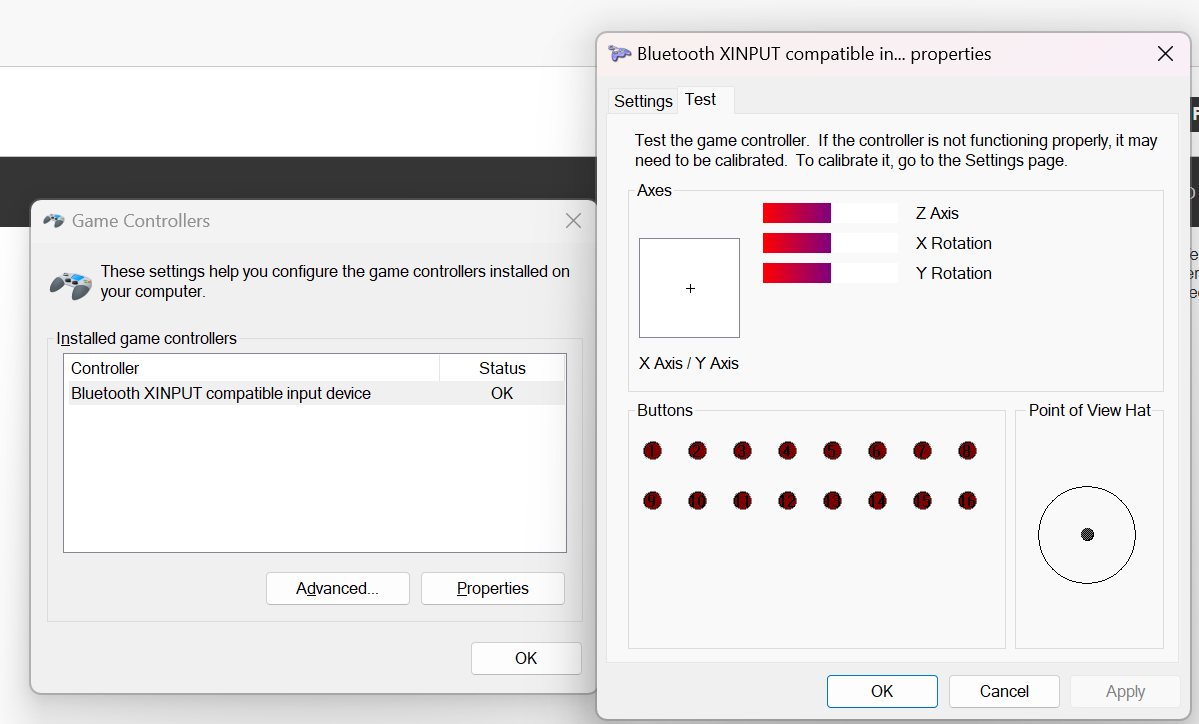The width and height of the screenshot is (1199, 724).
Task: Click button indicator 14 in Buttons
Action: coord(877,501)
